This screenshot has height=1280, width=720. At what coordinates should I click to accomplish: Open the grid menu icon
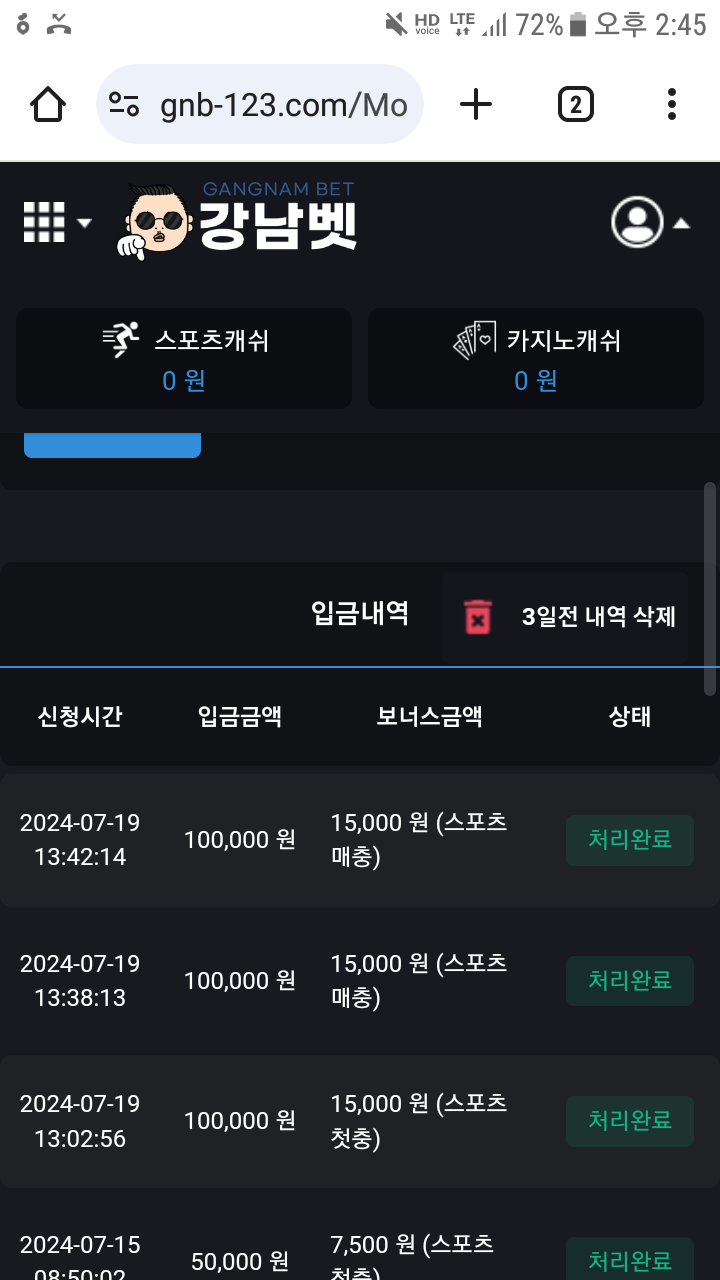[44, 222]
